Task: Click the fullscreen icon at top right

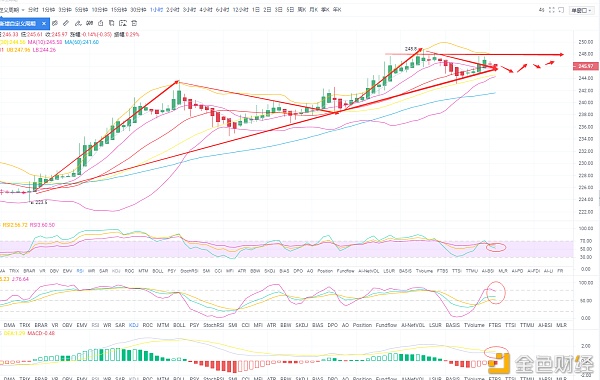Action: (x=551, y=10)
